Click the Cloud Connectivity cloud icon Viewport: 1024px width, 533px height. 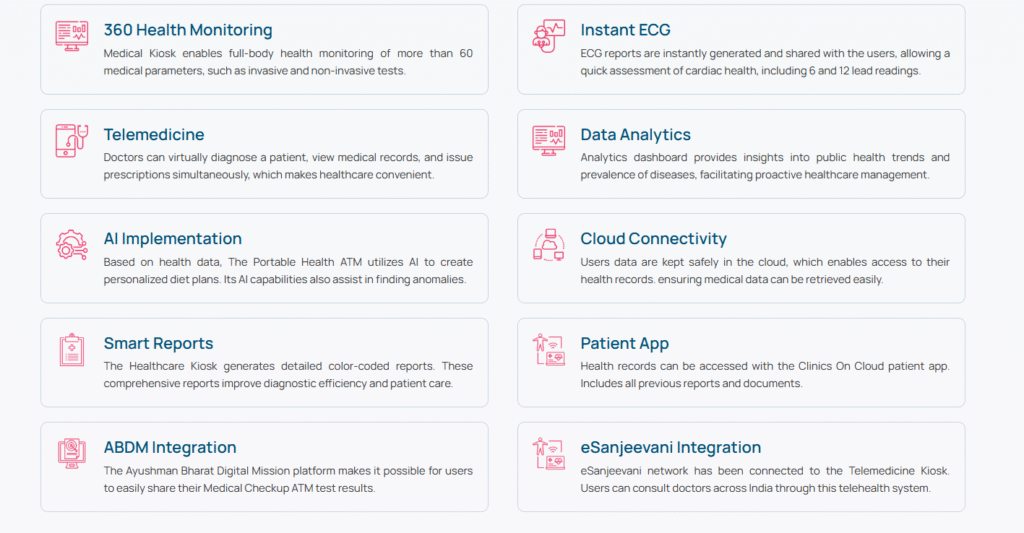click(x=548, y=244)
